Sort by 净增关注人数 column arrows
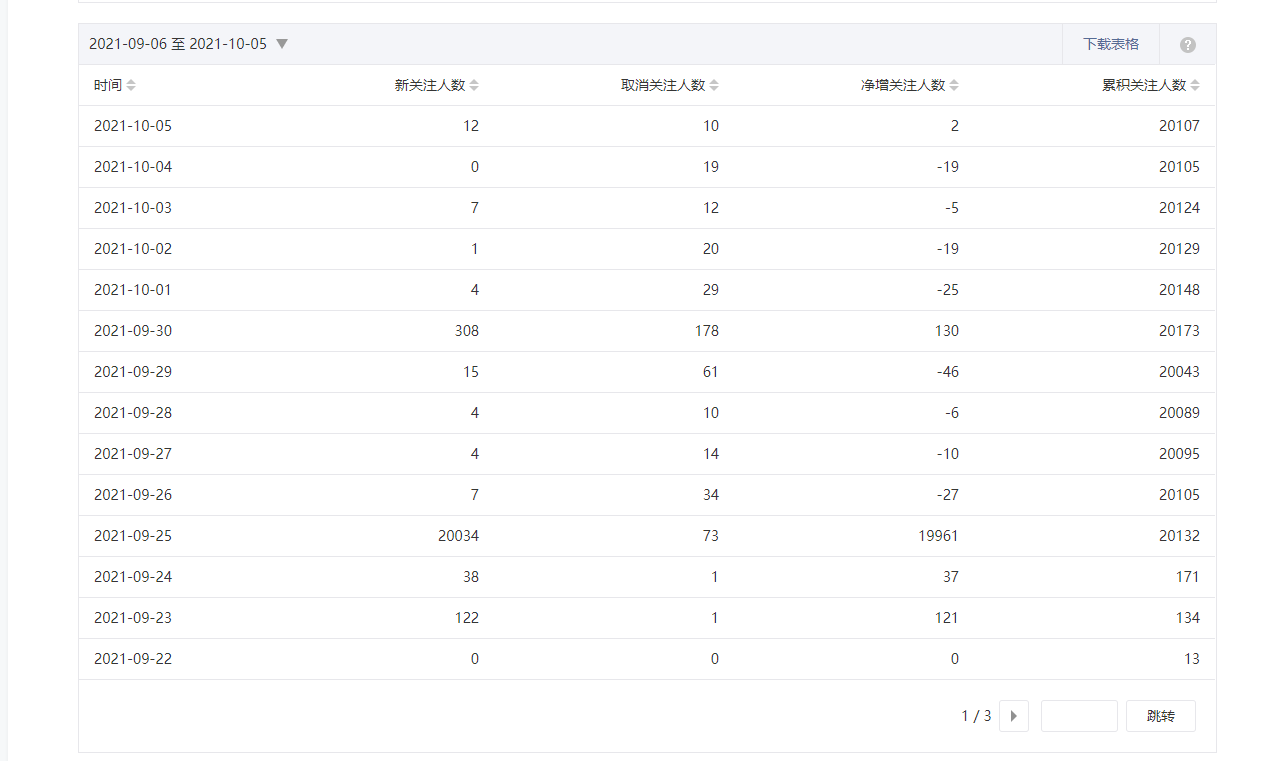1265x761 pixels. [x=954, y=86]
